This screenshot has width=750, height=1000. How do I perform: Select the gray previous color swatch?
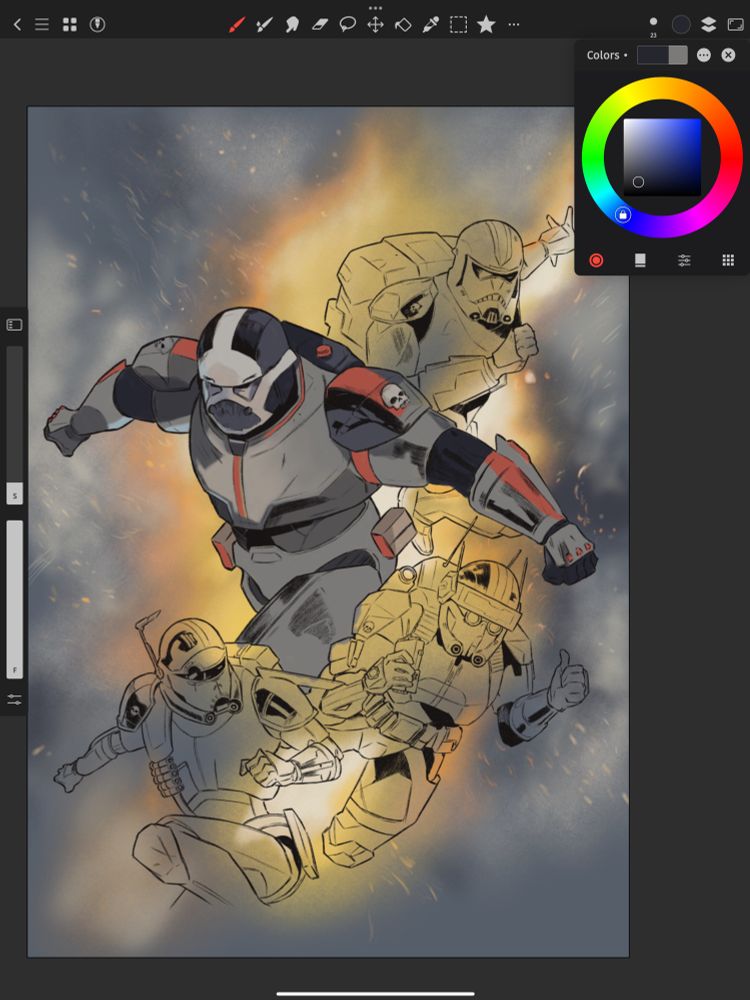[678, 55]
